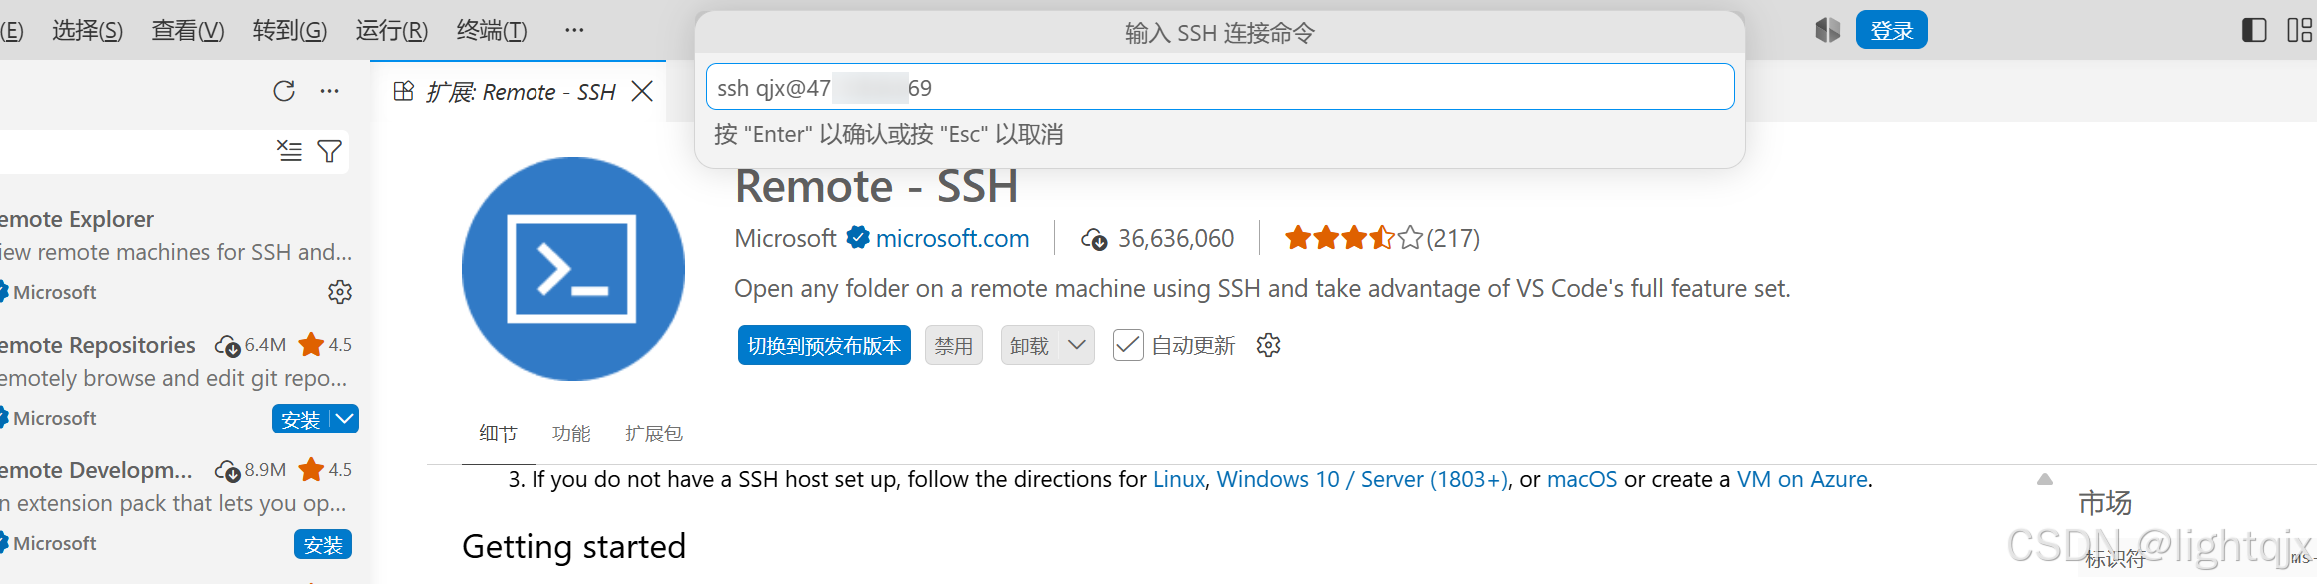The image size is (2317, 584).
Task: Switch to the Features tab
Action: [x=571, y=433]
